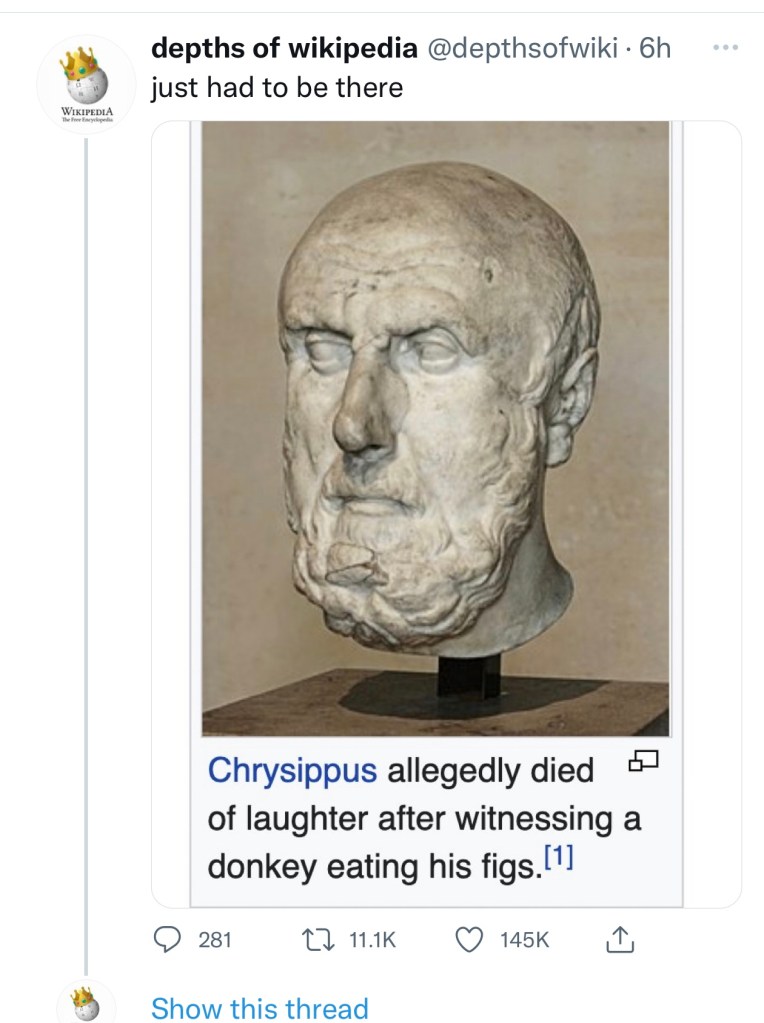Click the reply speech bubble icon
Viewport: 764px width, 1023px height.
167,939
